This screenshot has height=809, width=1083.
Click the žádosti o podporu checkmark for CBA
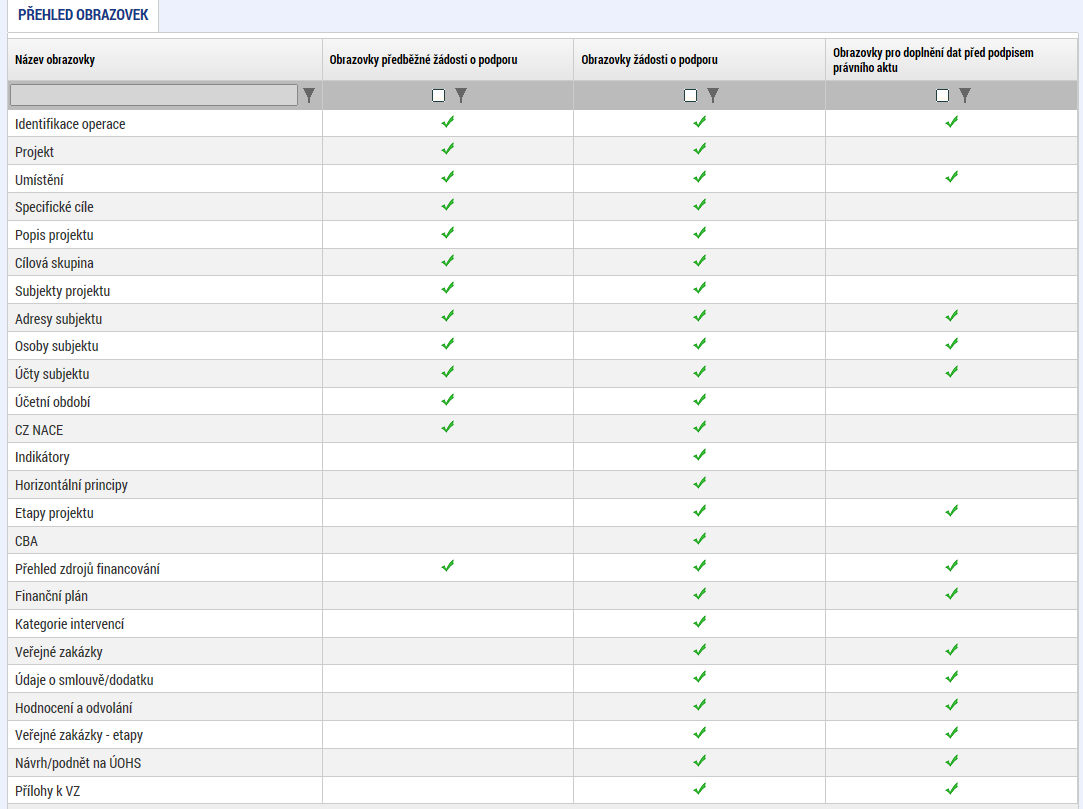700,539
